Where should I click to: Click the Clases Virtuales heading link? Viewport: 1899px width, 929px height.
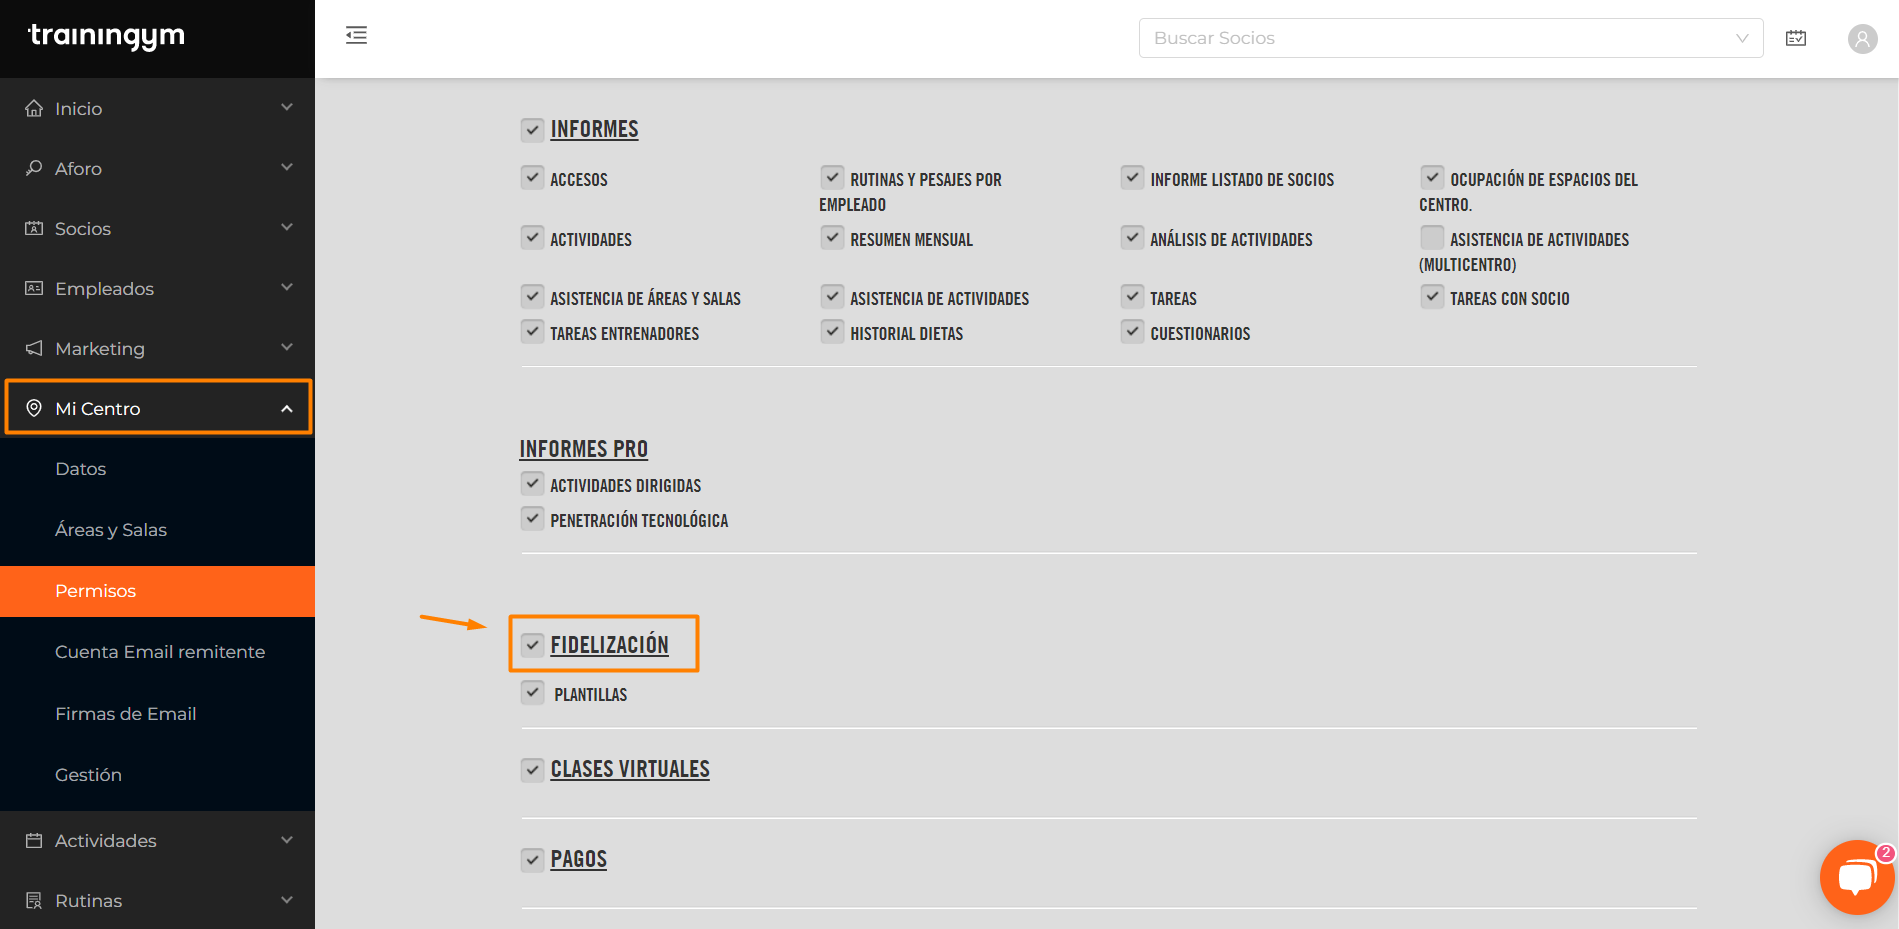(x=630, y=769)
